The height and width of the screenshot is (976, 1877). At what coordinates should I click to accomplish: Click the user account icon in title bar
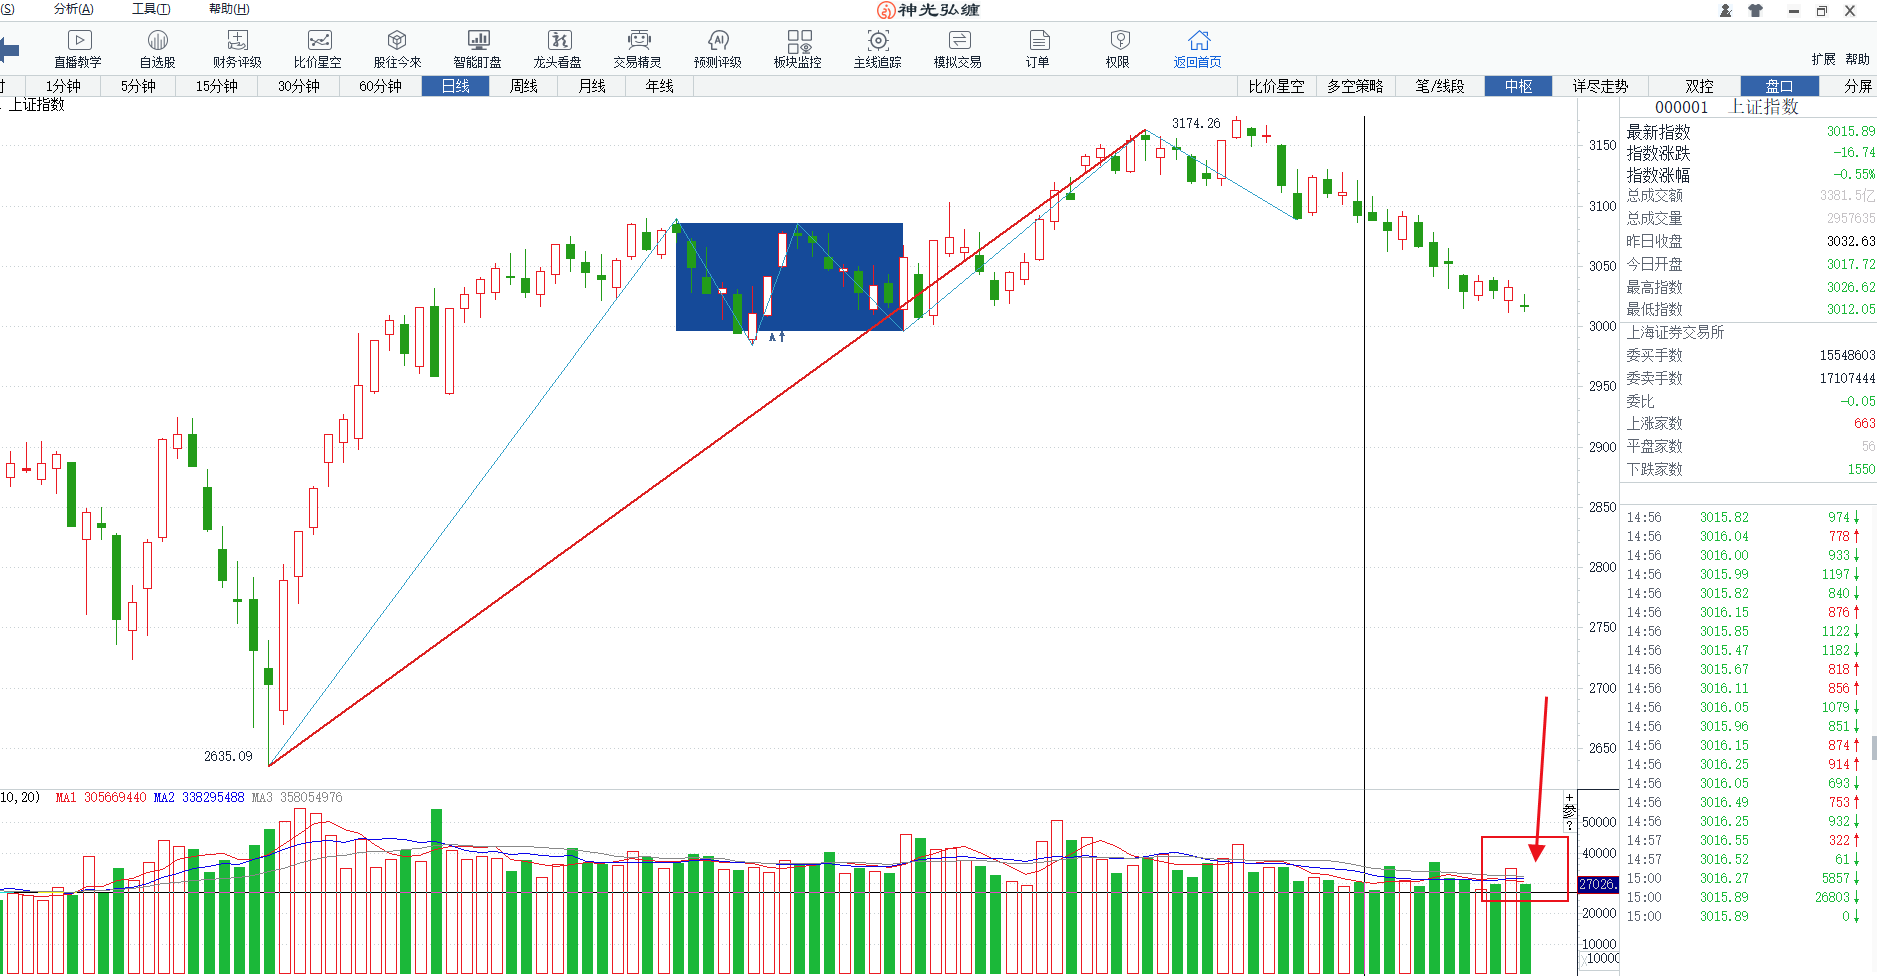coord(1725,11)
